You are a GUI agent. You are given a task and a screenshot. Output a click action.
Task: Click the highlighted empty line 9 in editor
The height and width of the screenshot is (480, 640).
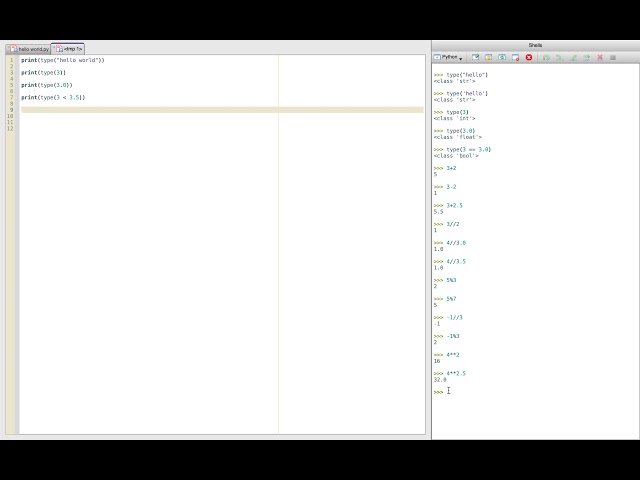[222, 110]
